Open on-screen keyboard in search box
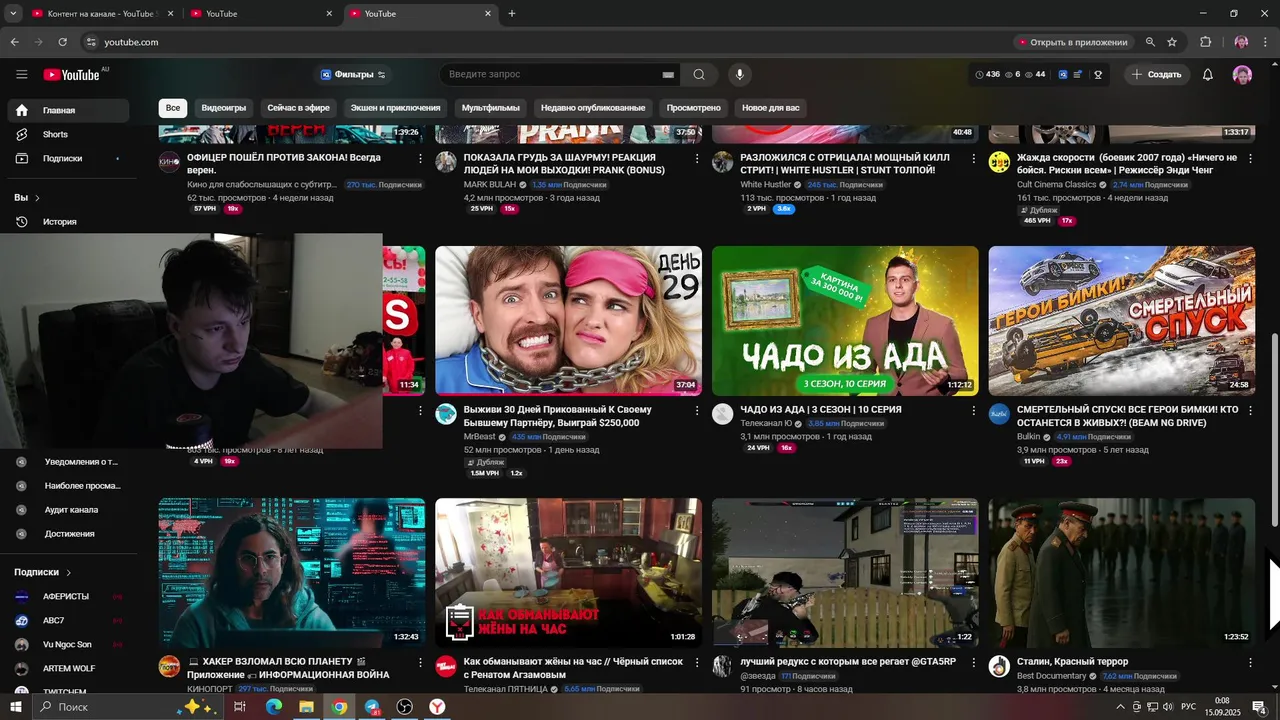This screenshot has height=720, width=1280. click(x=668, y=75)
